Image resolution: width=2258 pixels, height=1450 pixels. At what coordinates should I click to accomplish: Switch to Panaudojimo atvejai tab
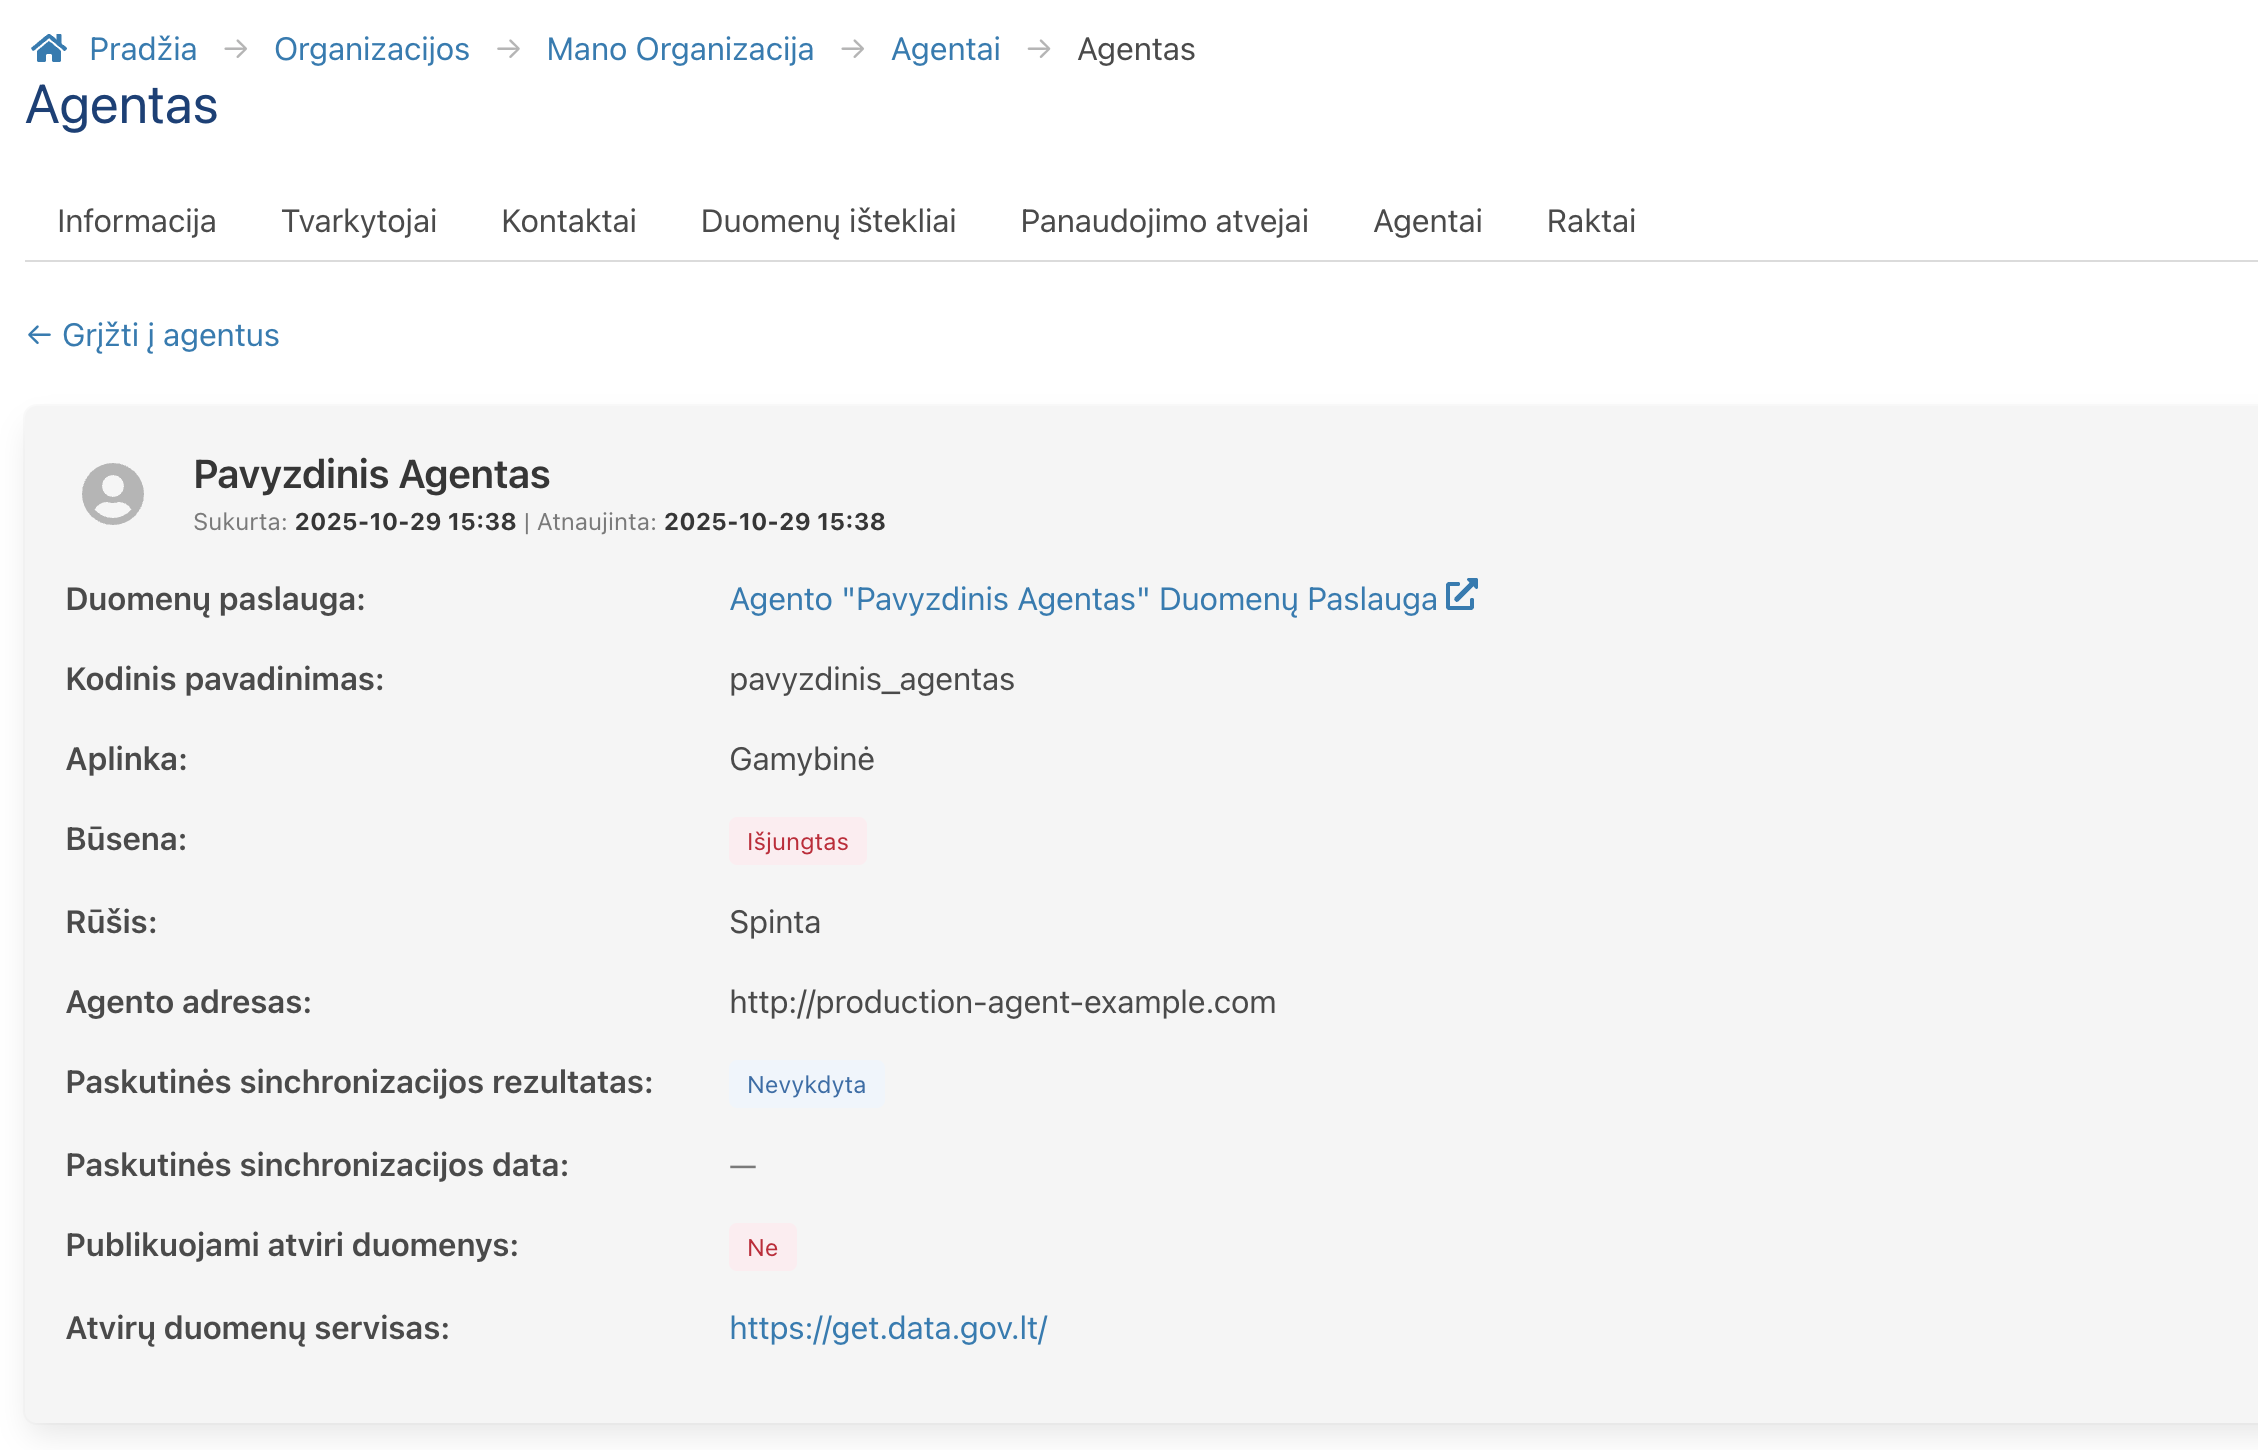(x=1165, y=221)
